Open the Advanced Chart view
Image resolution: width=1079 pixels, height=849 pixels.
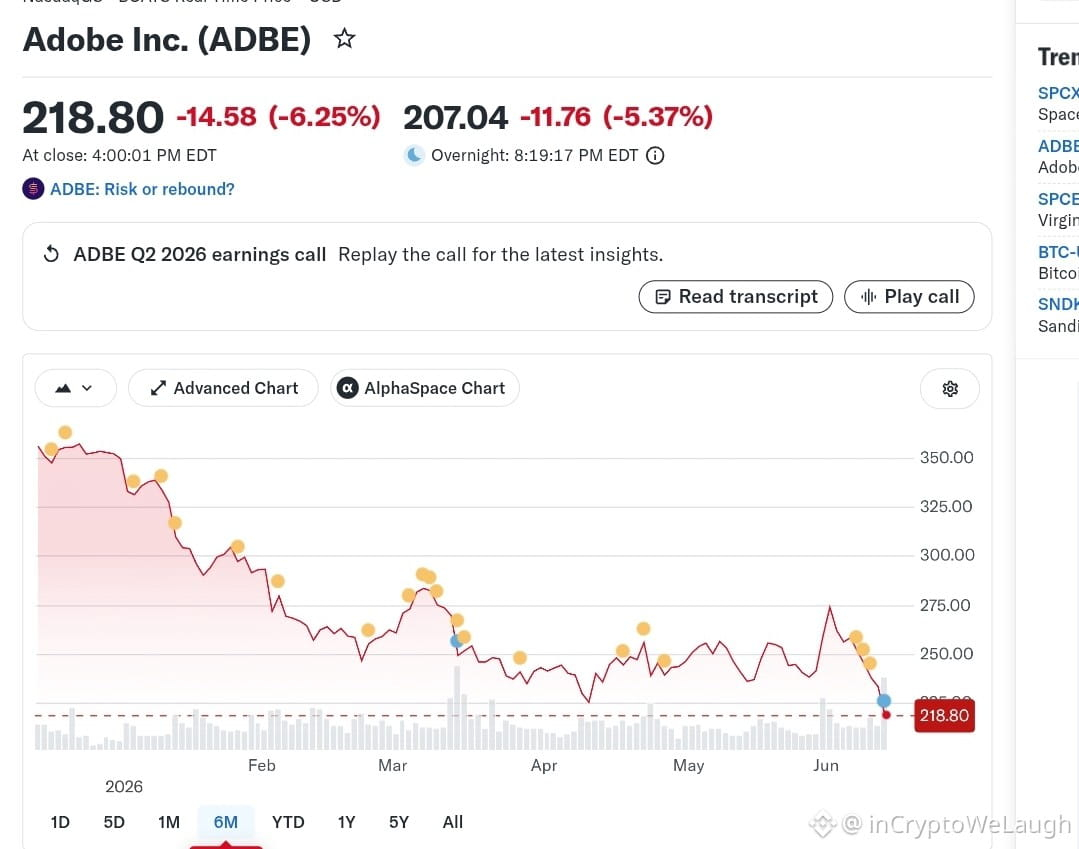click(223, 388)
